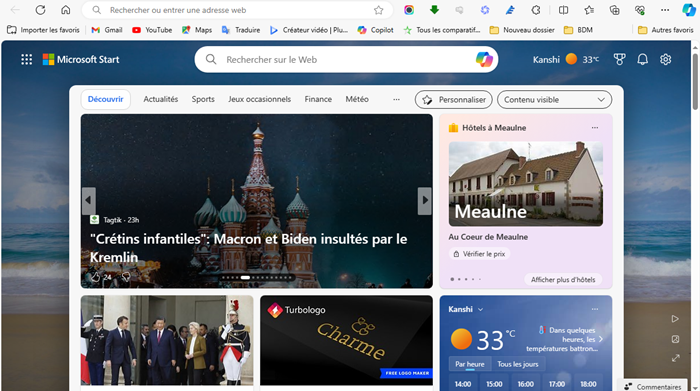Click the browser address bar
Viewport: 700px width, 391px height.
237,10
